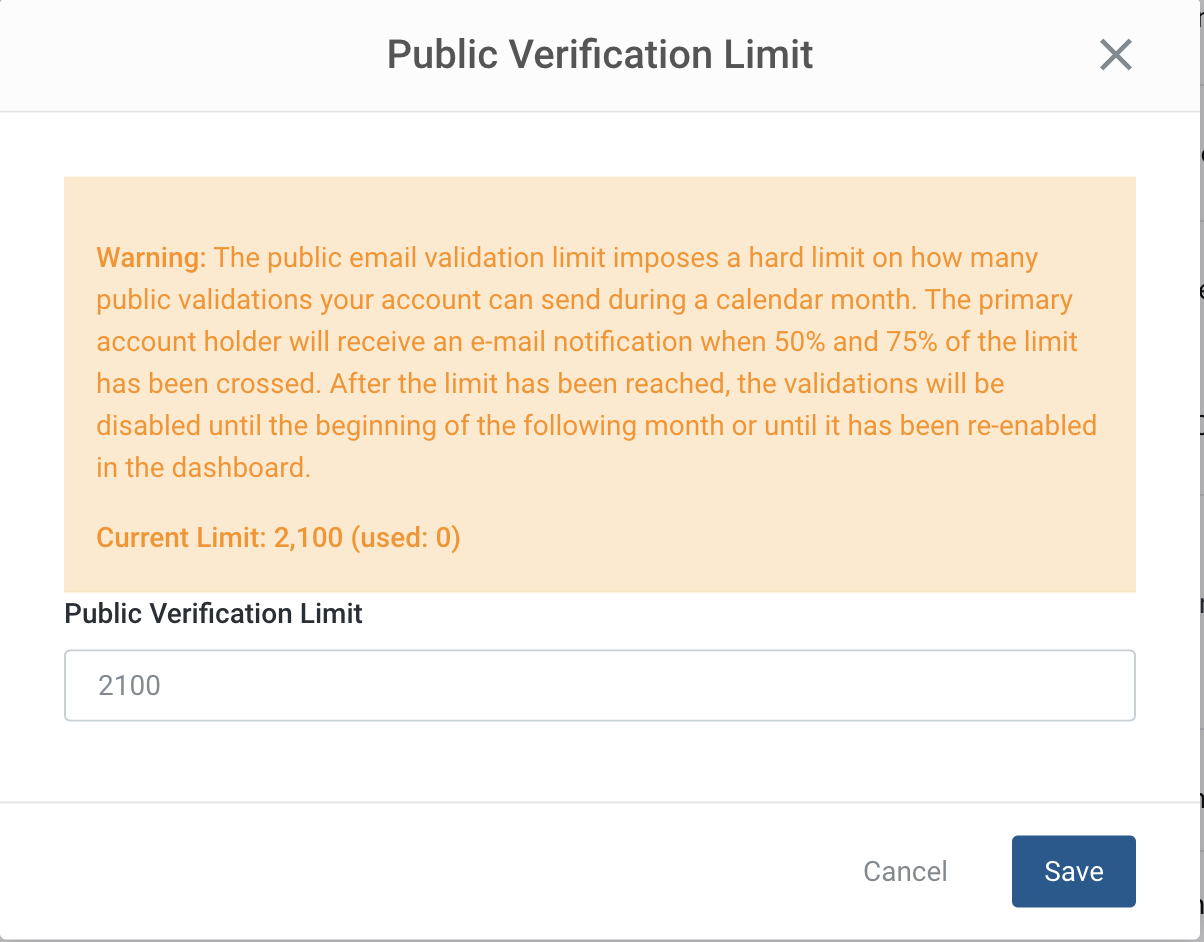Cancel the limit change
The image size is (1204, 942).
[905, 871]
